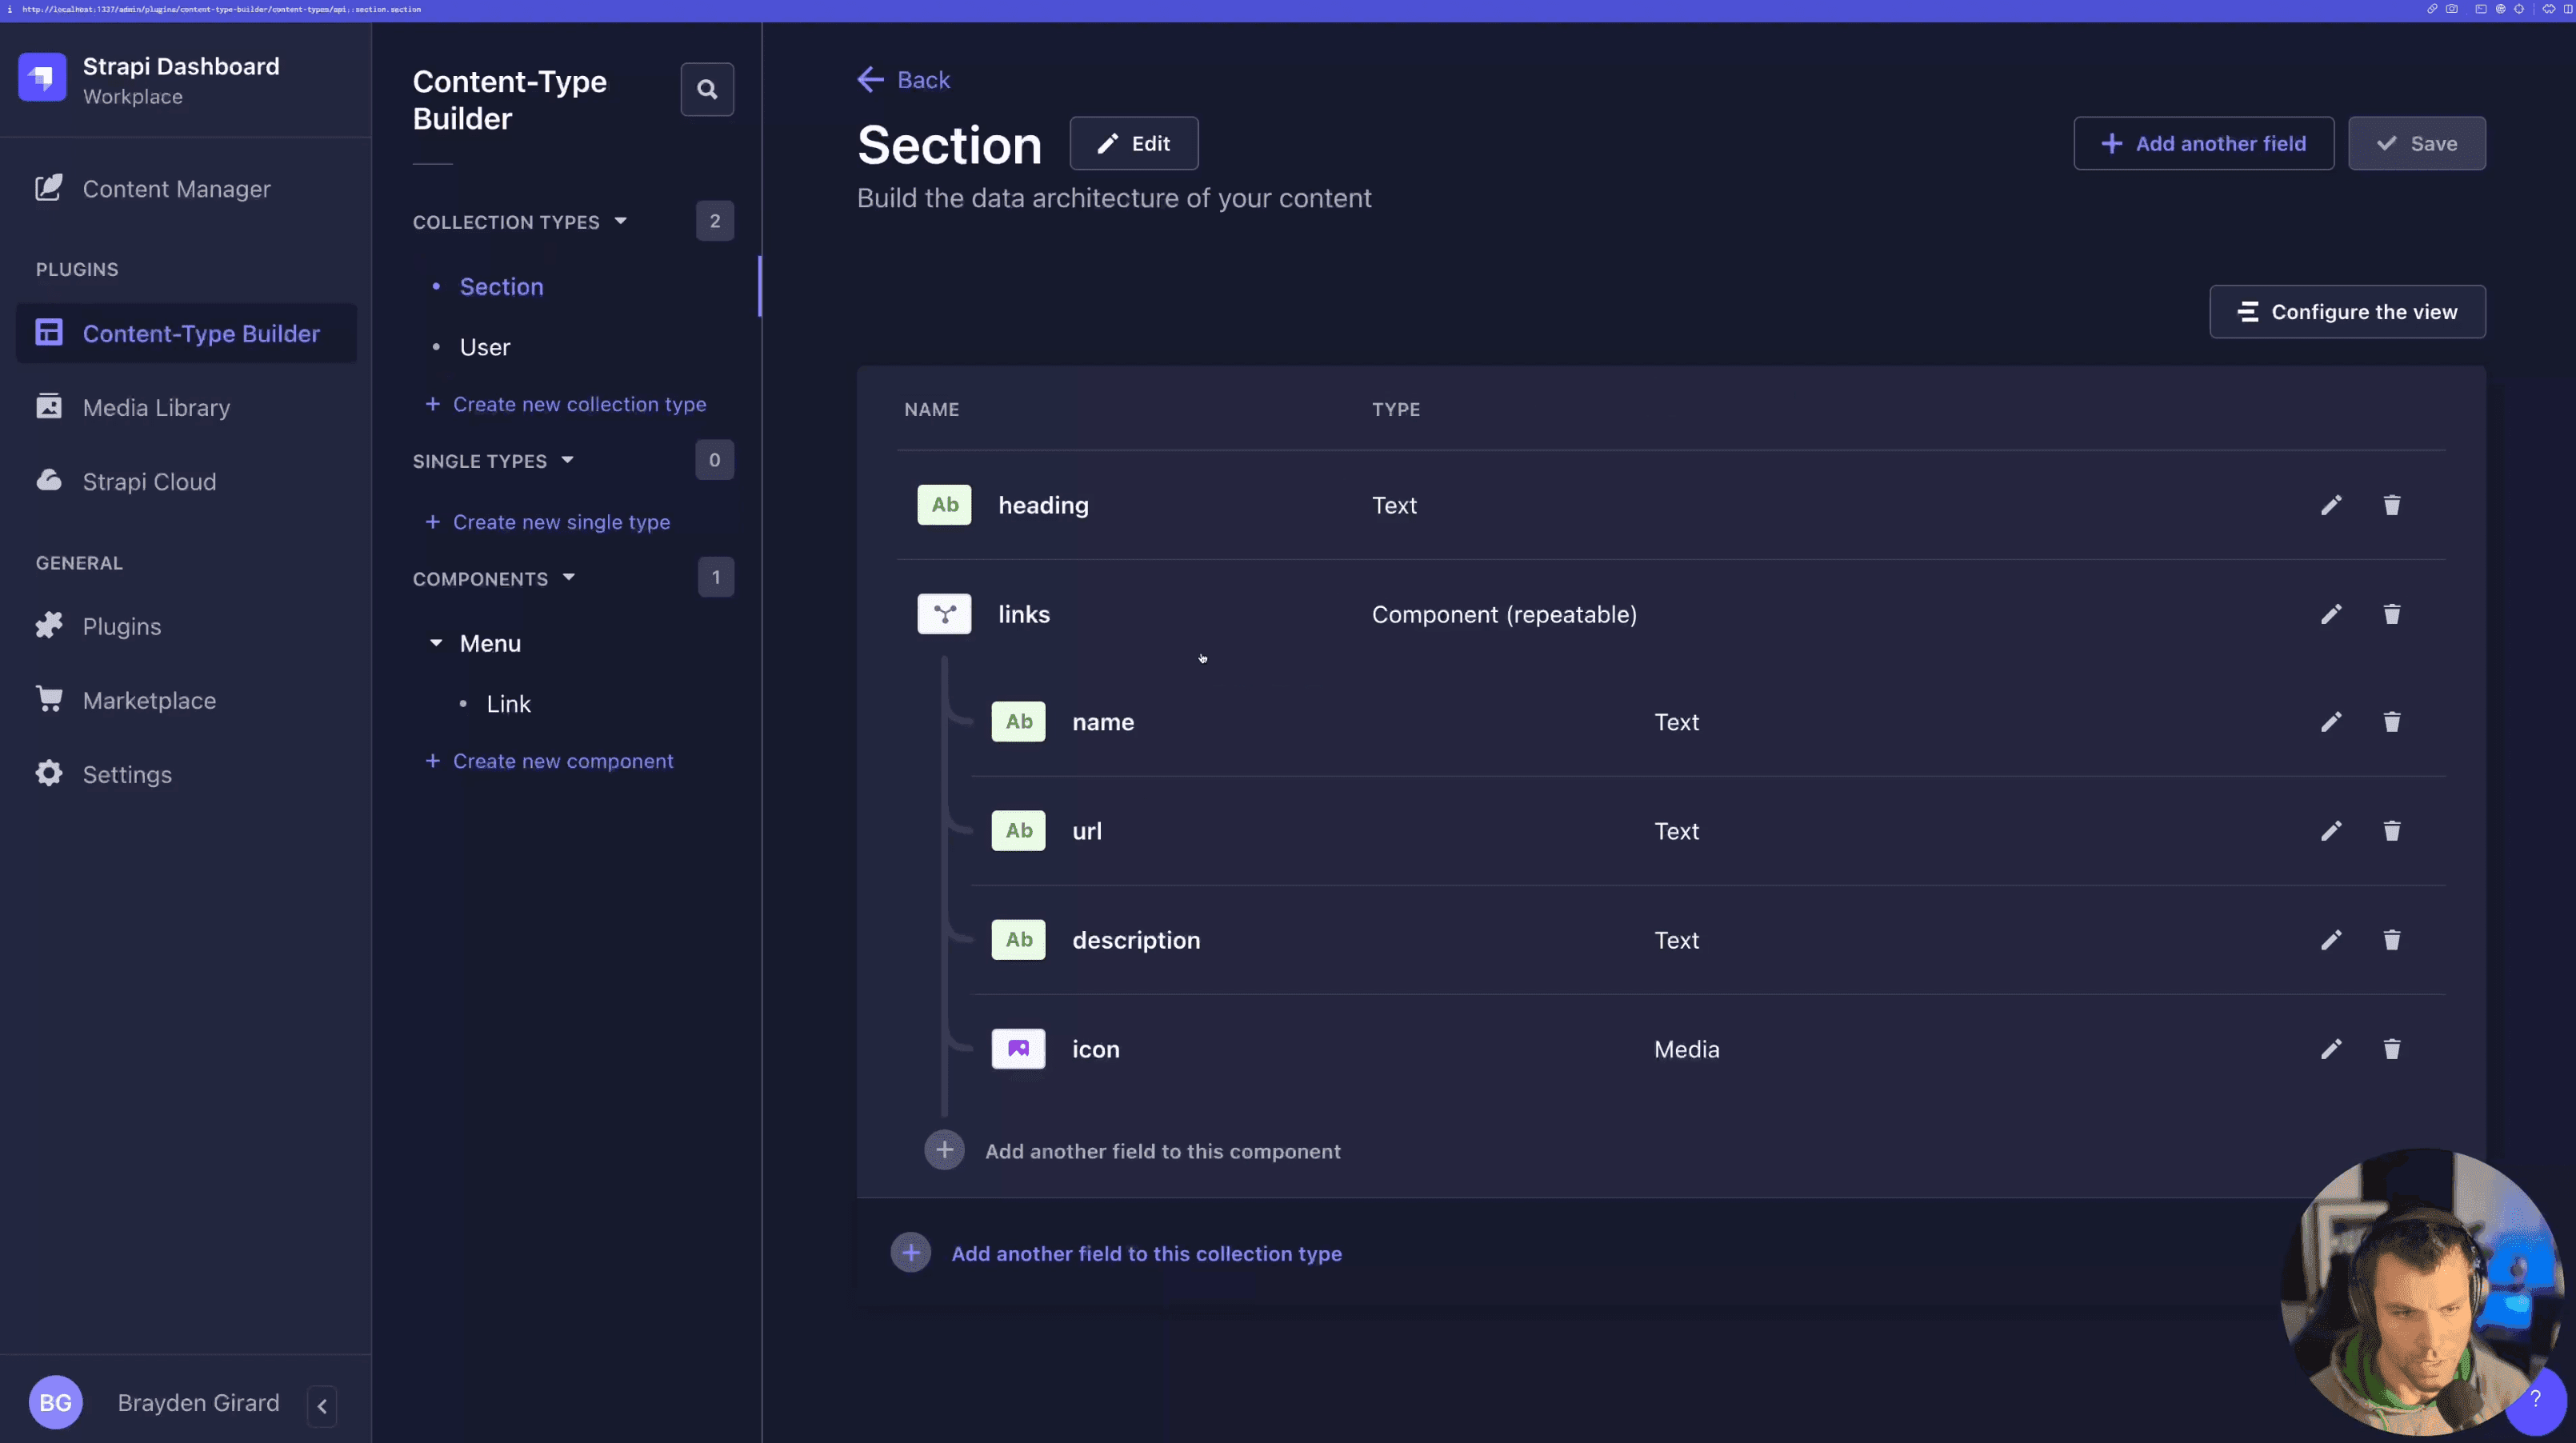Edit the heading field with pencil icon
The width and height of the screenshot is (2576, 1443).
(2331, 505)
